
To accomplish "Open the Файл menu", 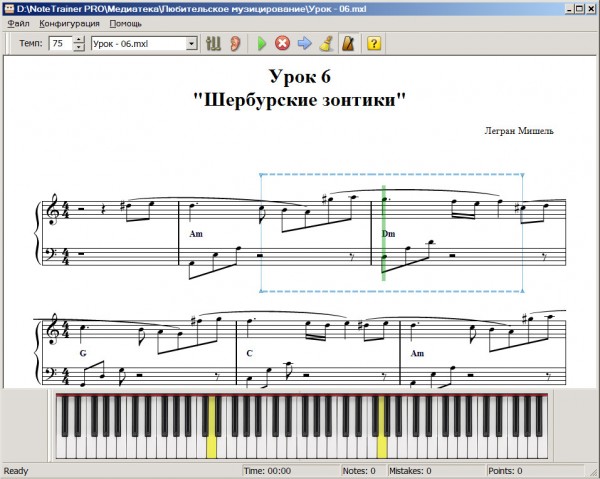I will click(18, 22).
